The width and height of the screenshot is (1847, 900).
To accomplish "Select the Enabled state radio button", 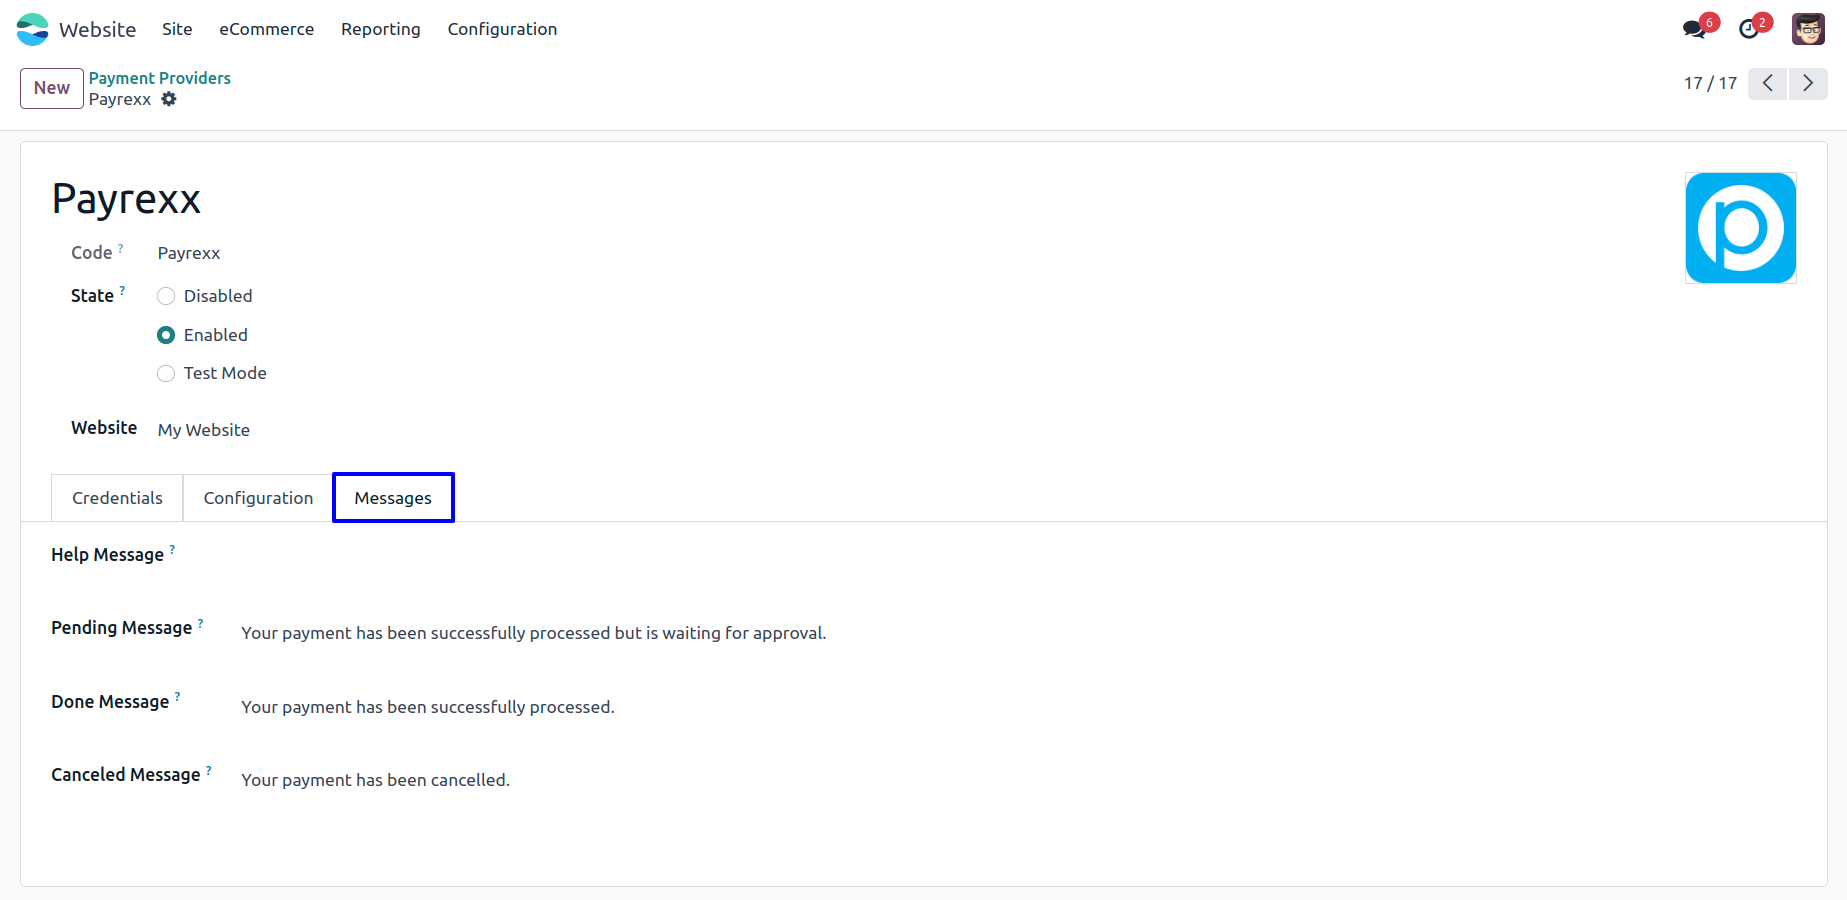I will pyautogui.click(x=166, y=335).
